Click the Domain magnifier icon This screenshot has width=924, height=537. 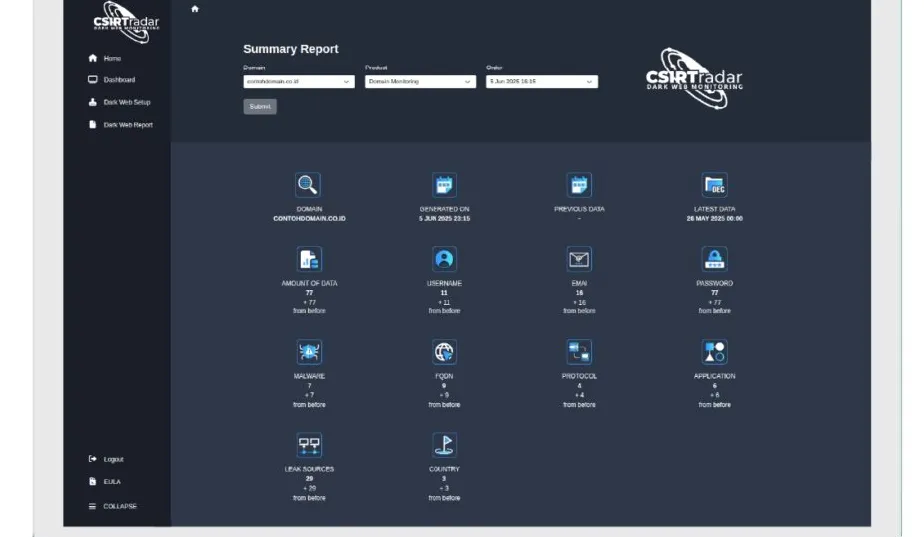click(x=308, y=185)
